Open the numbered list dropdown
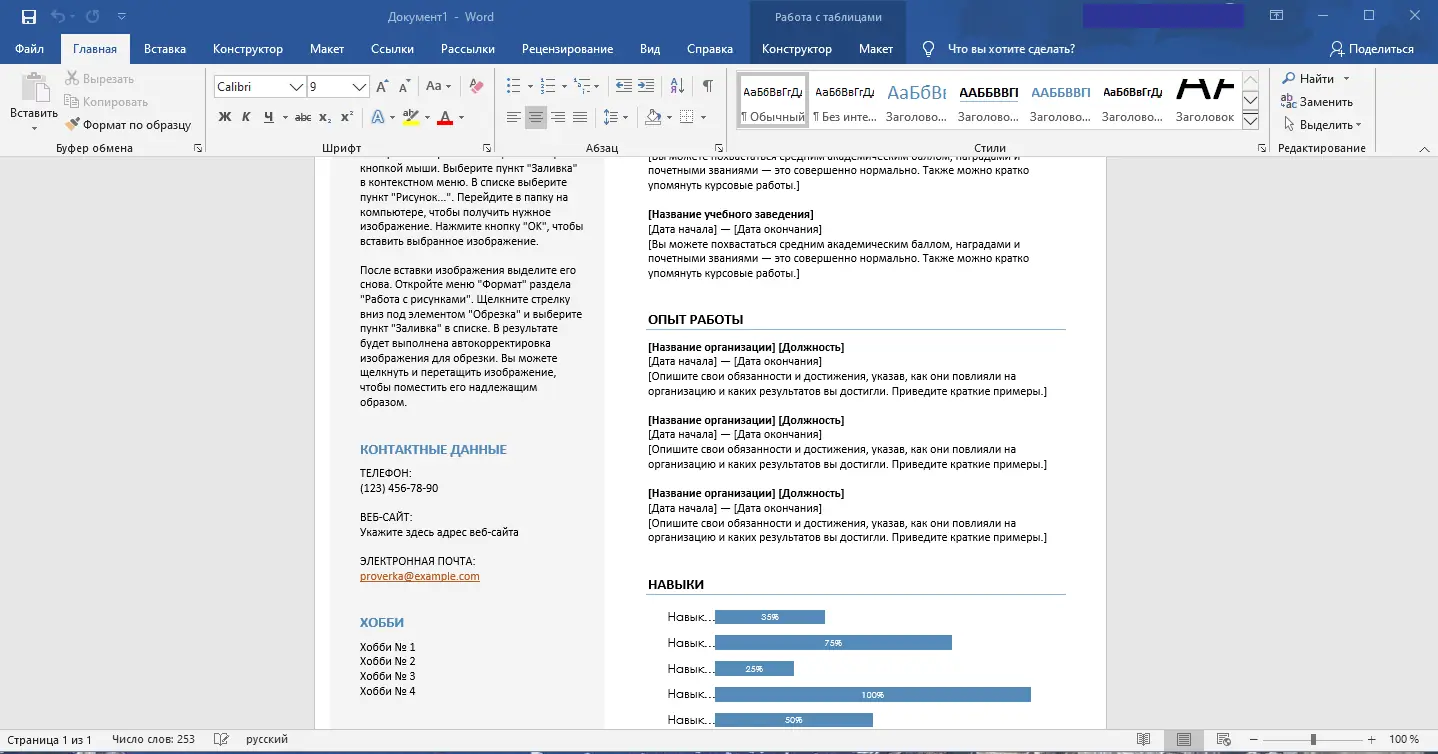The width and height of the screenshot is (1438, 754). click(x=564, y=86)
